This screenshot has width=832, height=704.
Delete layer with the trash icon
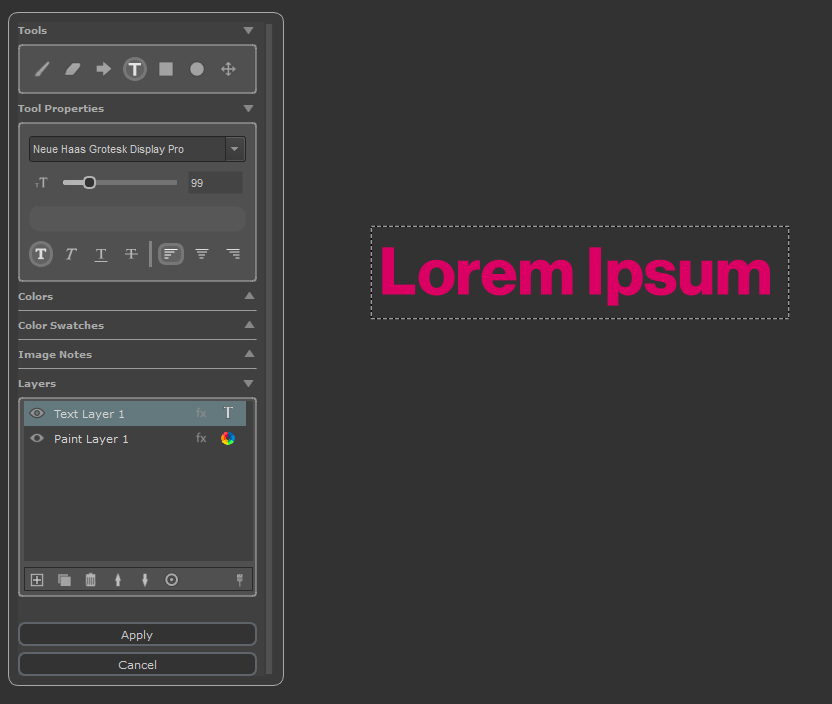tap(91, 580)
